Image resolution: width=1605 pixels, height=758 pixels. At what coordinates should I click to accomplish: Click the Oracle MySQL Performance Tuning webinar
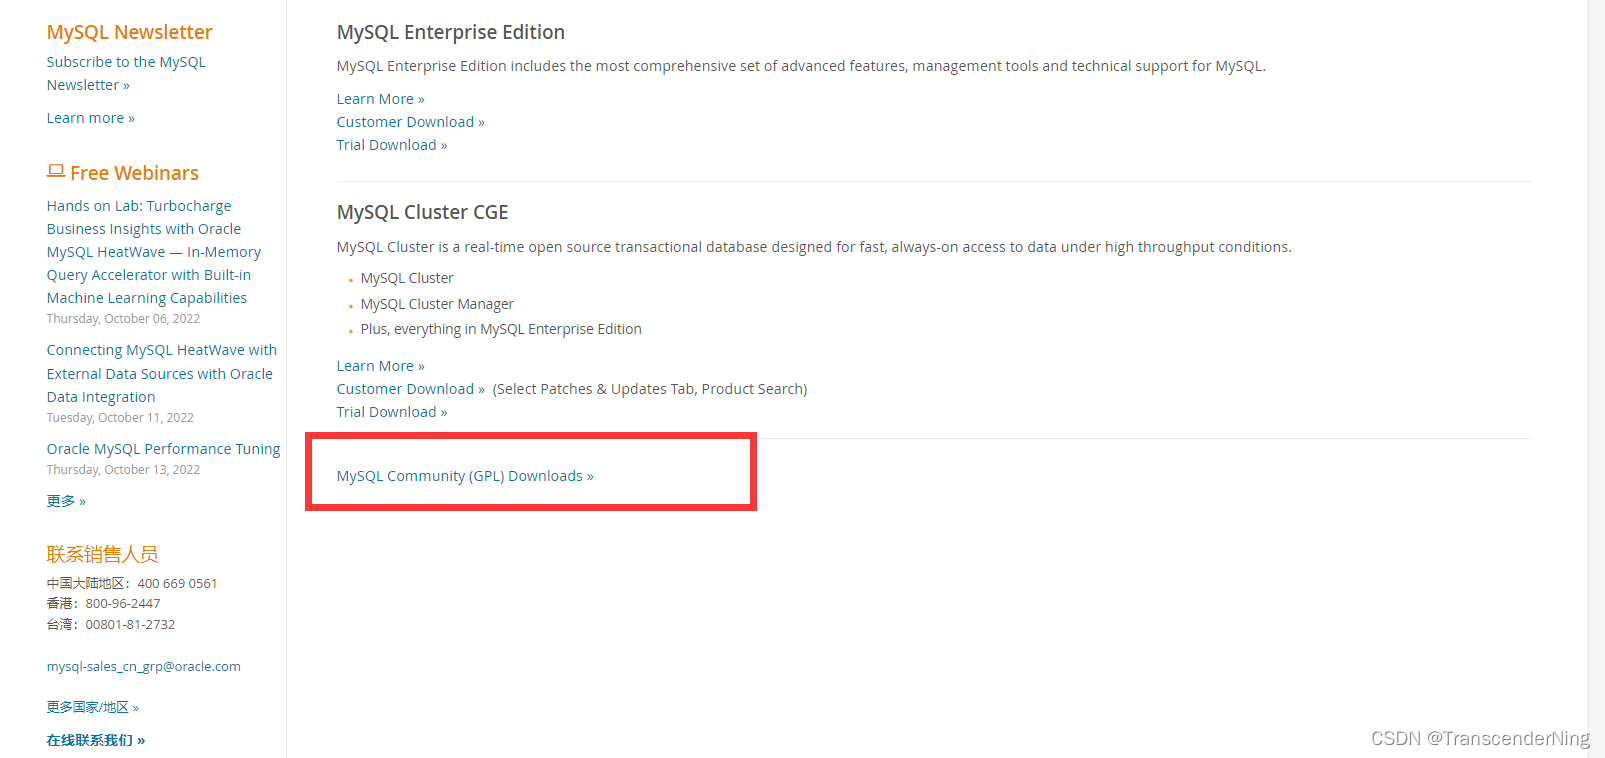coord(163,448)
